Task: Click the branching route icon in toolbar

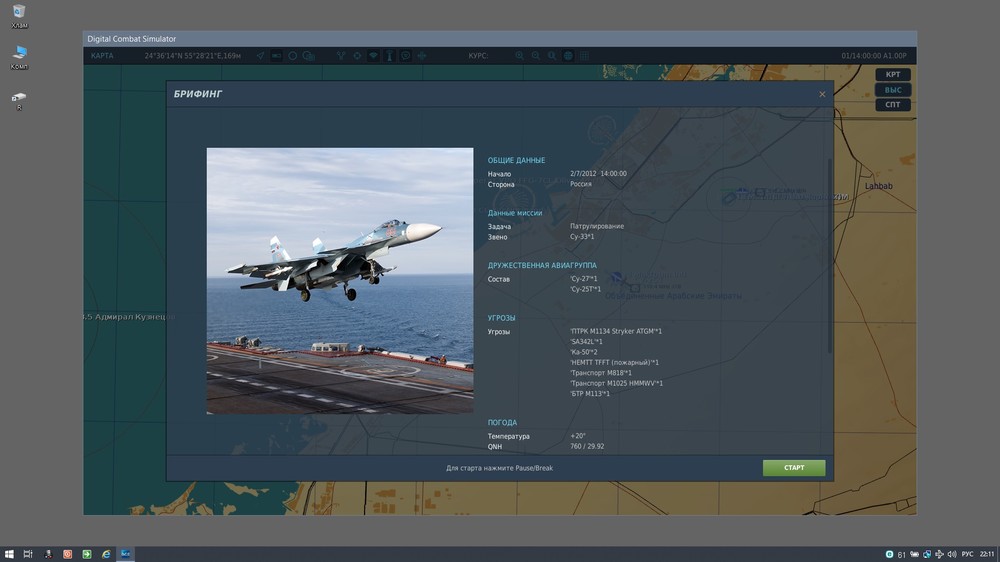Action: click(340, 56)
